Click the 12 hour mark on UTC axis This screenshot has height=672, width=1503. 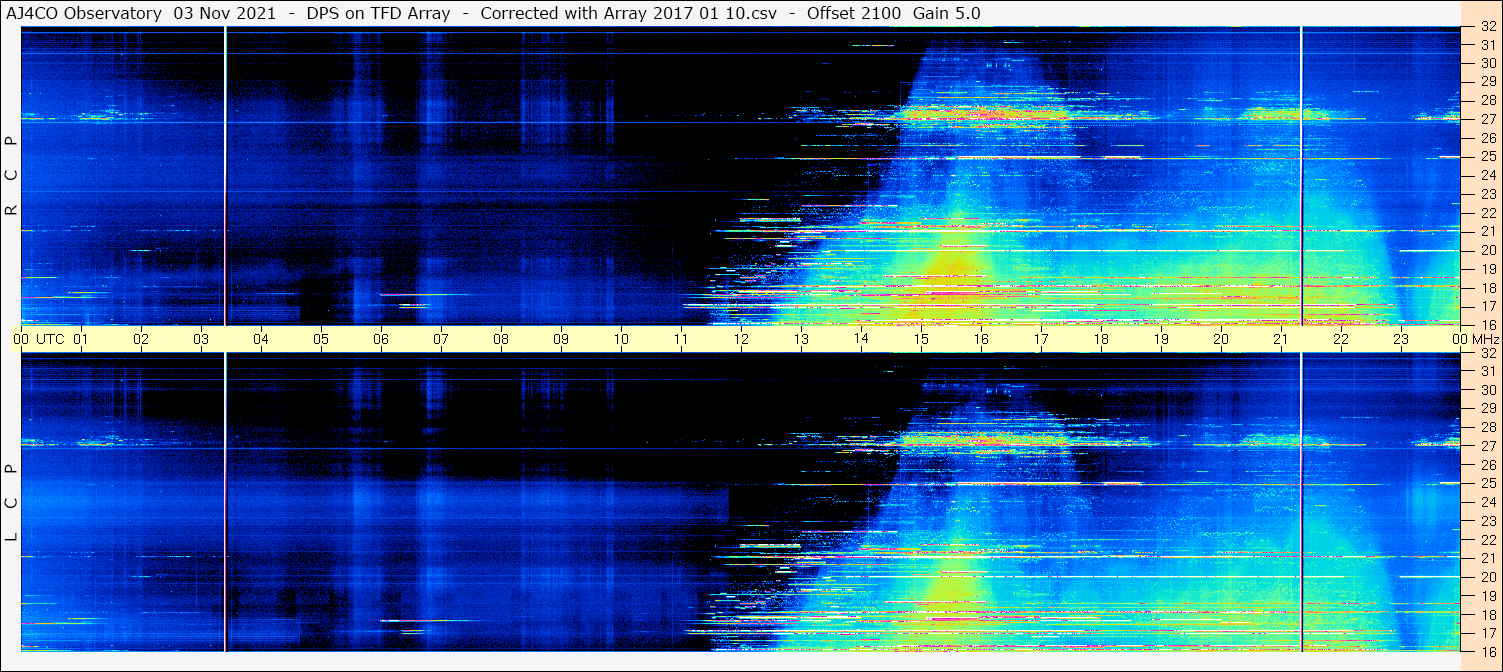pos(741,339)
